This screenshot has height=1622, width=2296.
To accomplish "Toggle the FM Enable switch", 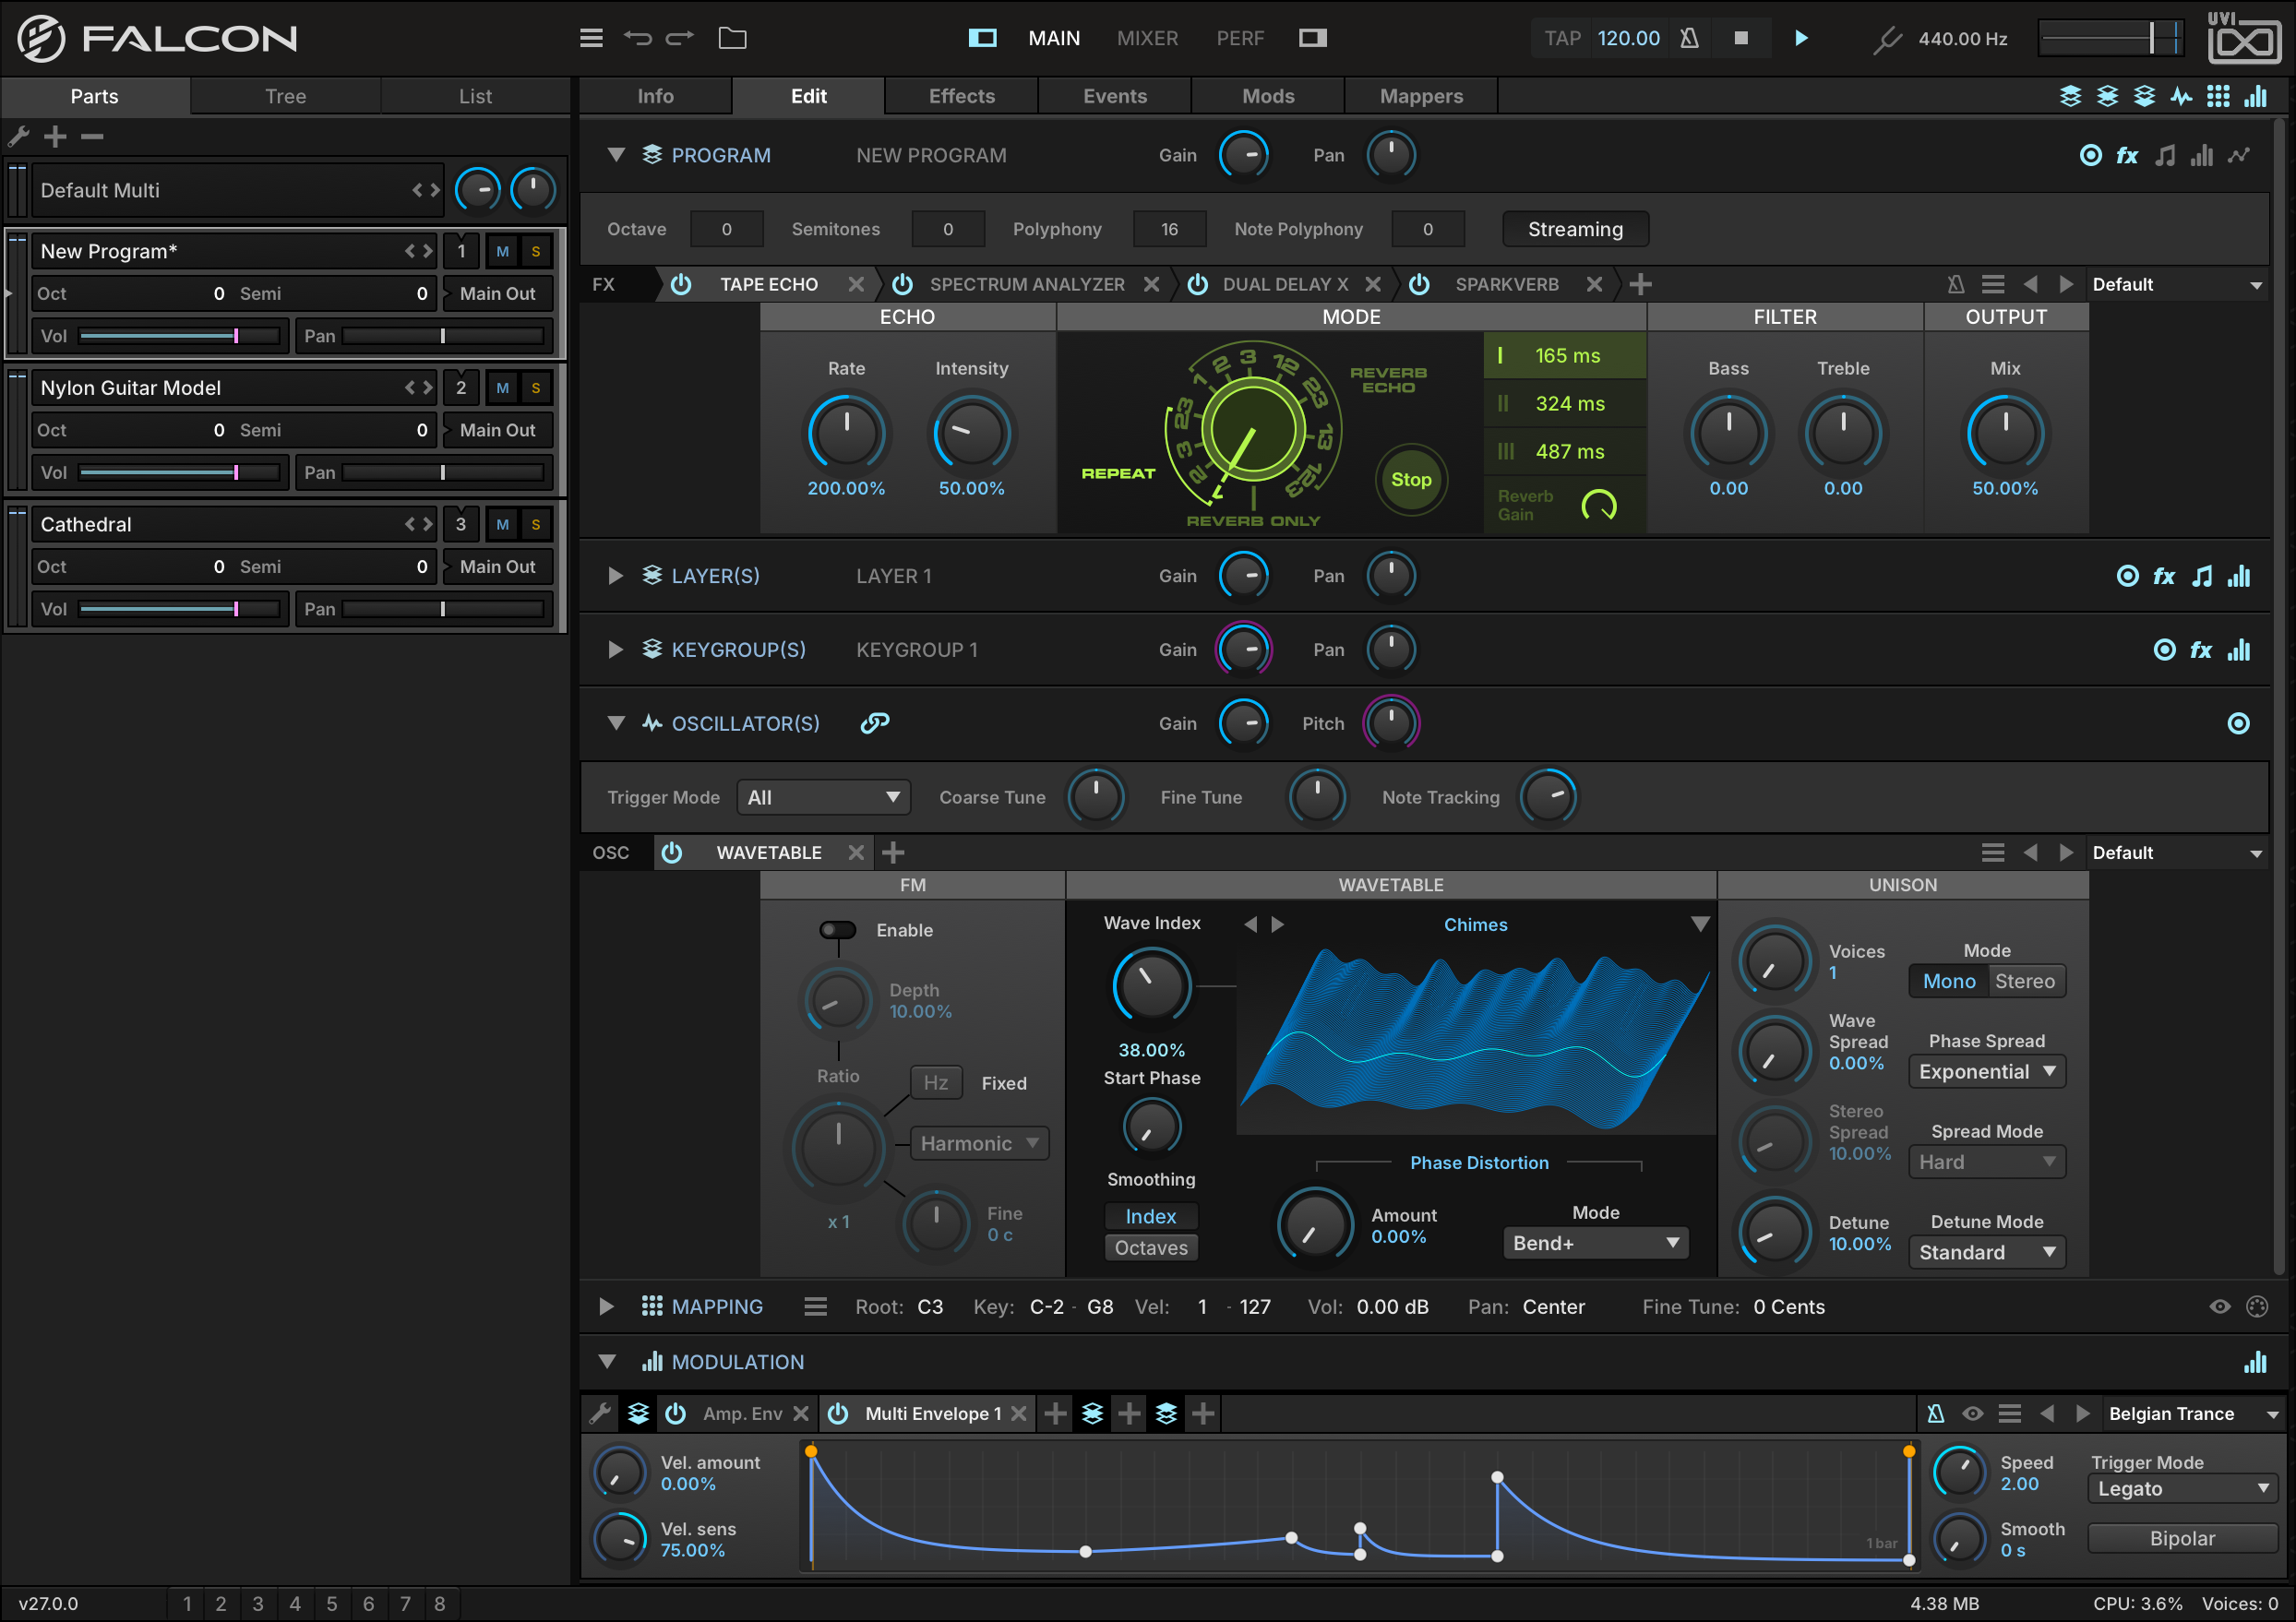I will click(837, 930).
